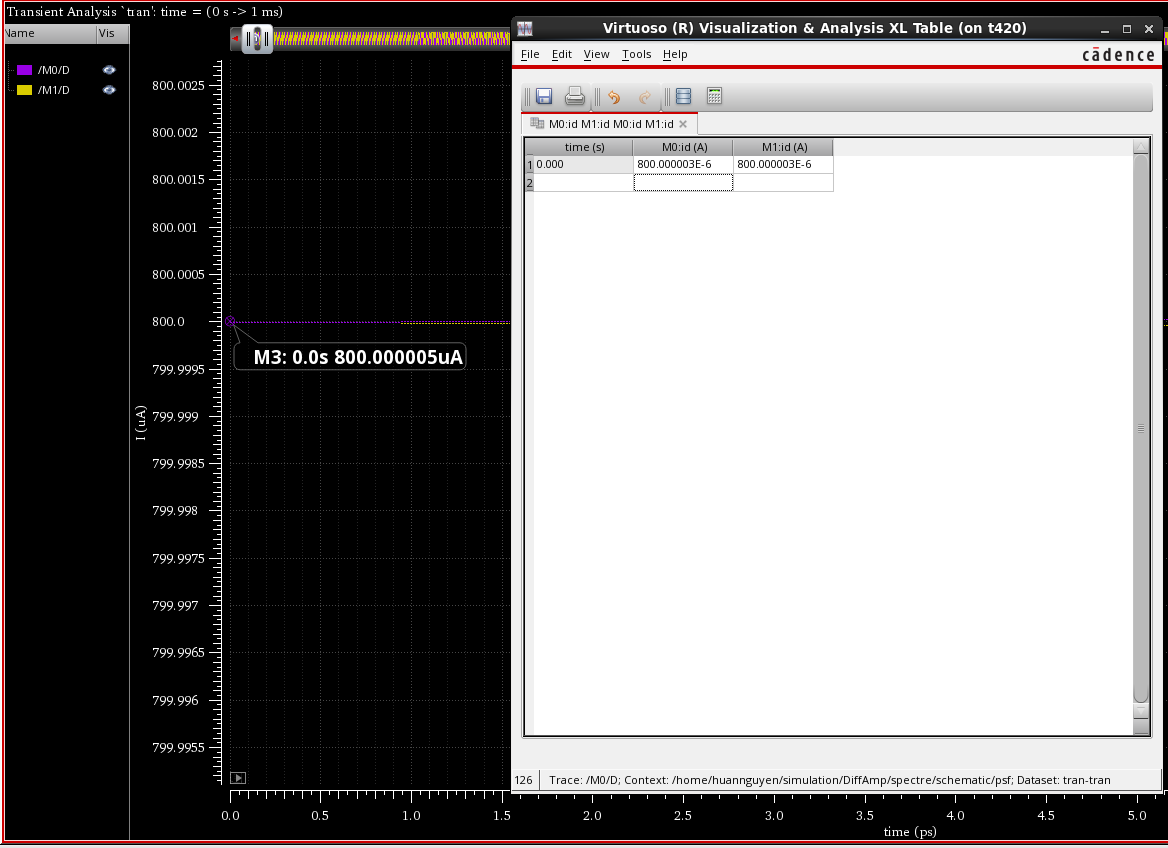The height and width of the screenshot is (848, 1168).
Task: Open the Calculator icon in toolbar
Action: [714, 96]
